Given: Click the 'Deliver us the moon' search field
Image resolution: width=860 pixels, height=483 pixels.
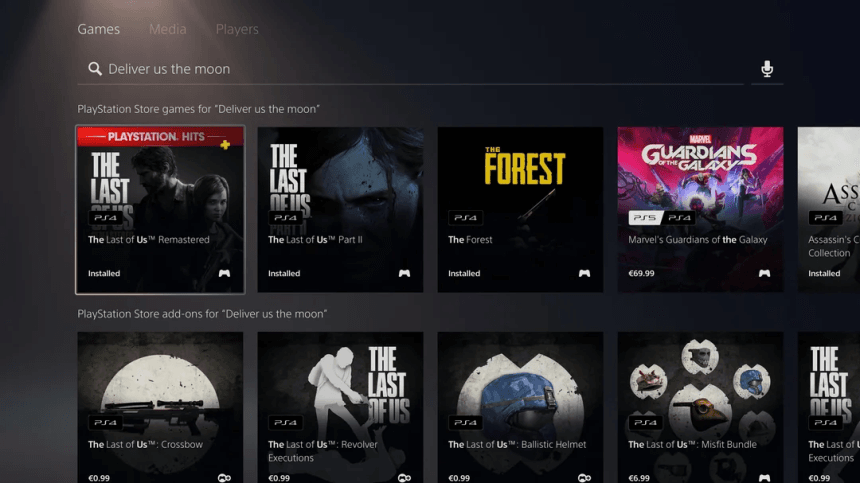Looking at the screenshot, I should click(x=410, y=69).
